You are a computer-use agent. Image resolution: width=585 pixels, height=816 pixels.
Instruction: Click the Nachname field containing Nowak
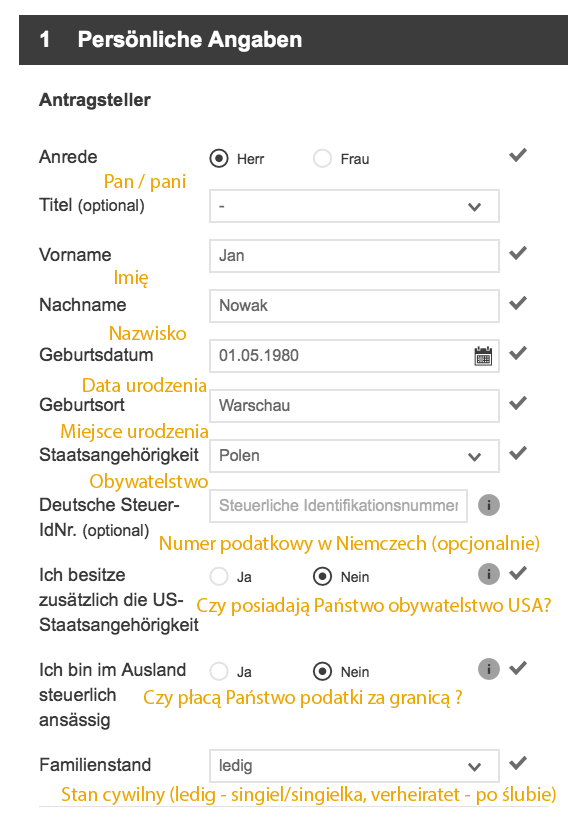point(354,305)
